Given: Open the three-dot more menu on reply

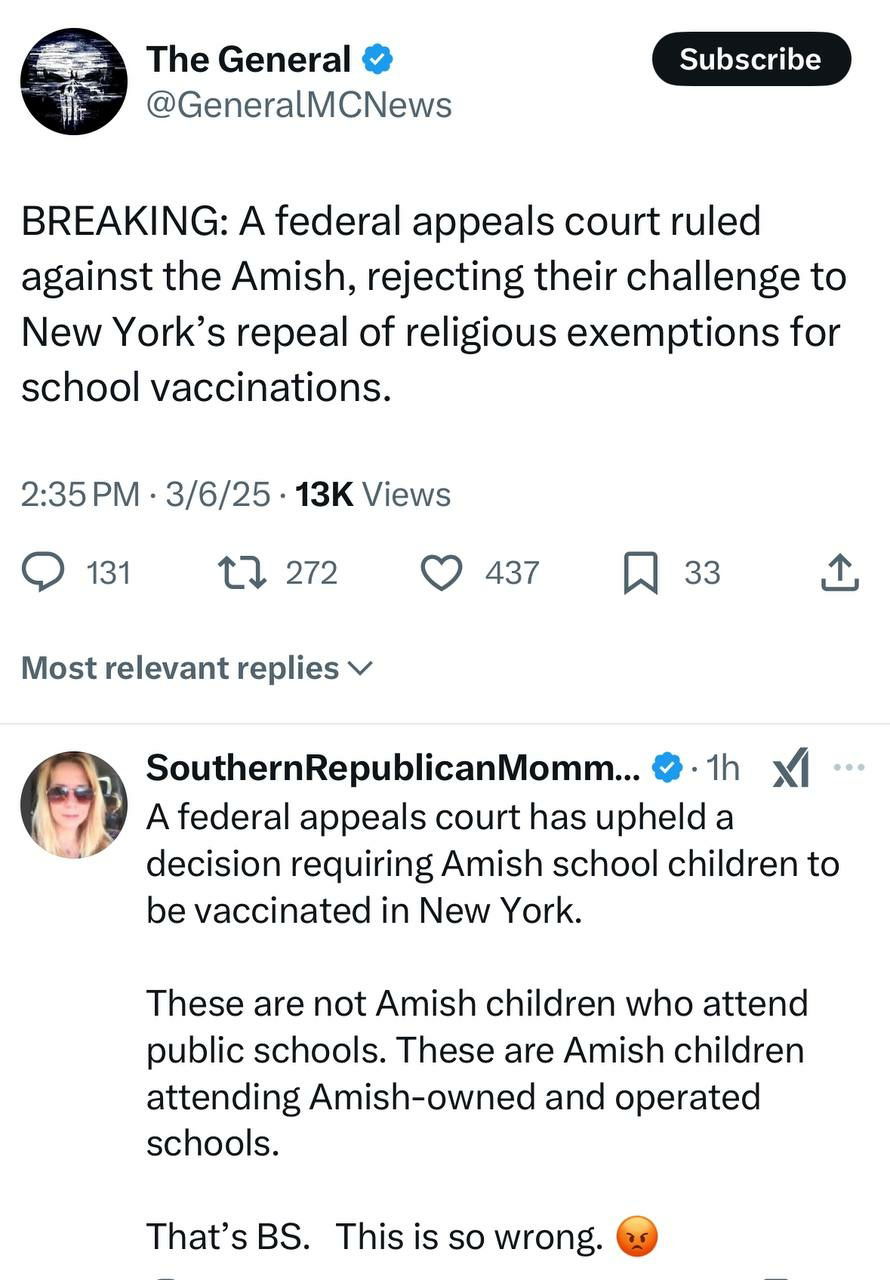Looking at the screenshot, I should click(x=847, y=768).
